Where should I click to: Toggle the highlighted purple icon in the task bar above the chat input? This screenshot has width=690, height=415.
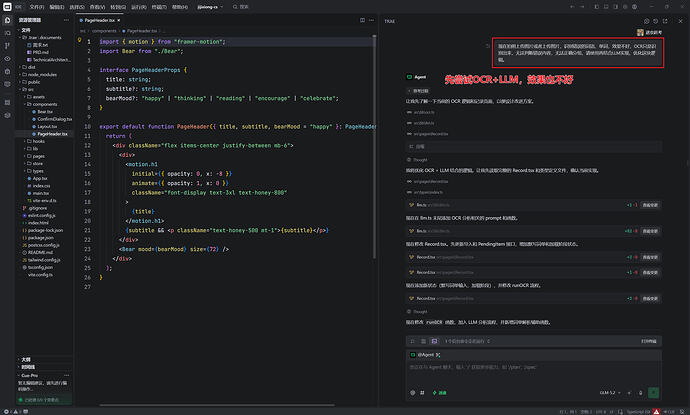(434, 341)
